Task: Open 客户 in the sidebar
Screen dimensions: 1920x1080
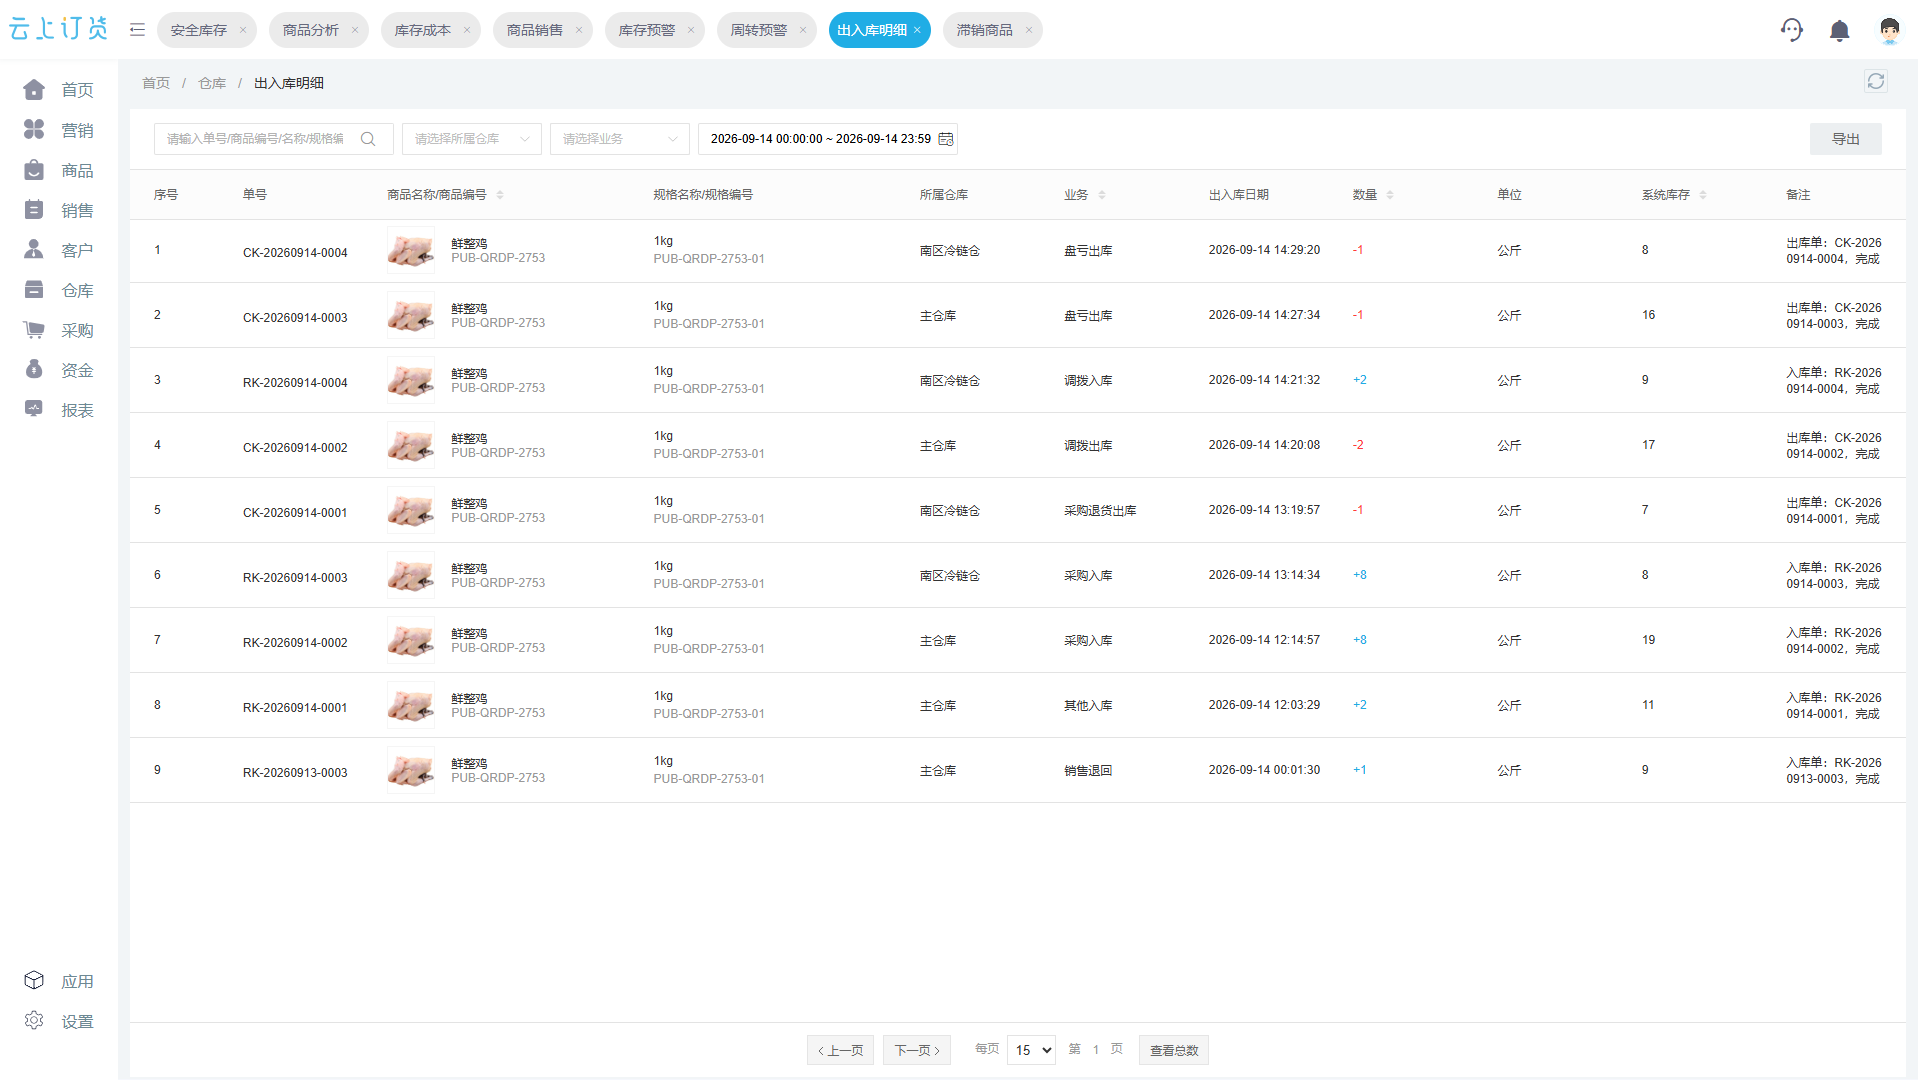Action: coord(59,250)
